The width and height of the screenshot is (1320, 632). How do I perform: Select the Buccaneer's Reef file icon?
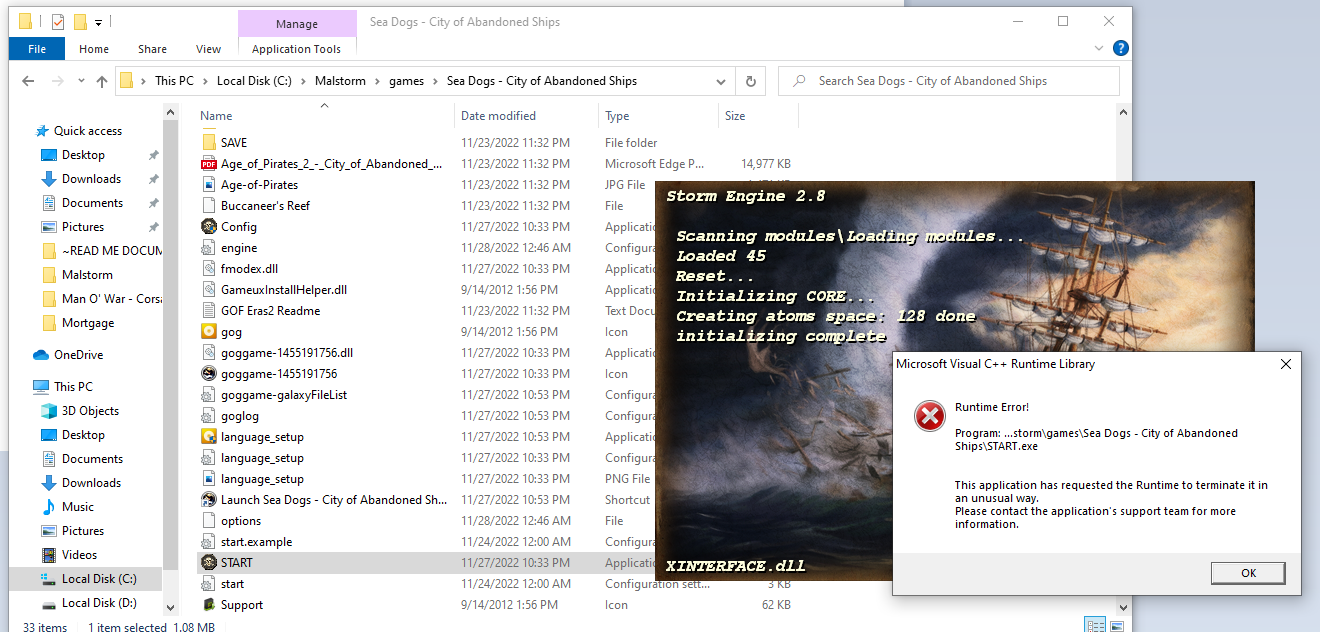coord(209,206)
